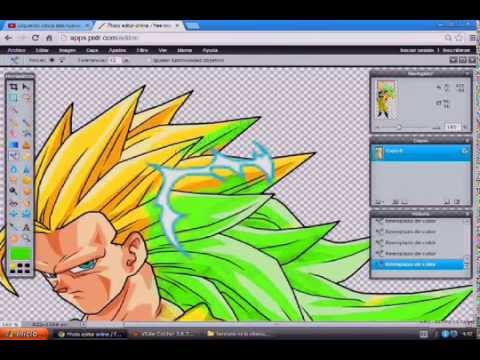Add a new layer in Capas panel
The width and height of the screenshot is (480, 360).
(x=447, y=202)
